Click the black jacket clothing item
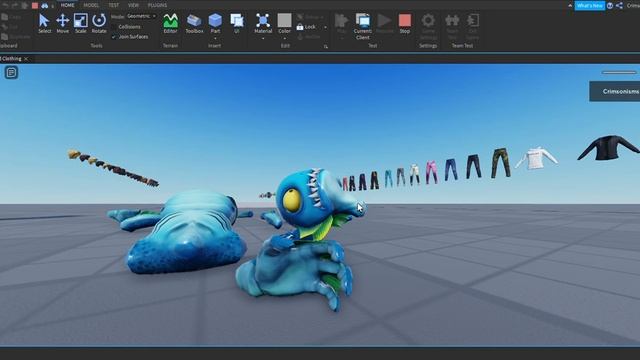 [609, 148]
